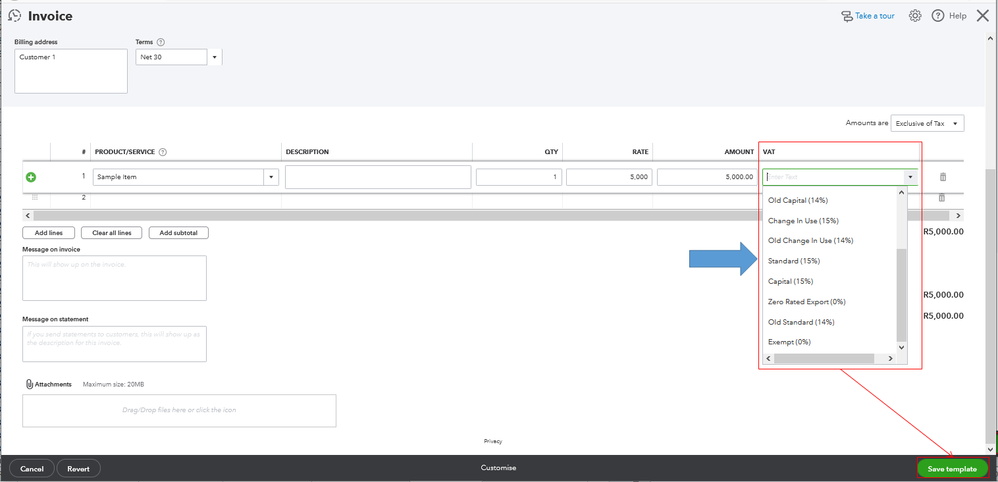Image resolution: width=998 pixels, height=482 pixels.
Task: Click the VAT list vertical scrollbar thumb
Action: [x=901, y=295]
